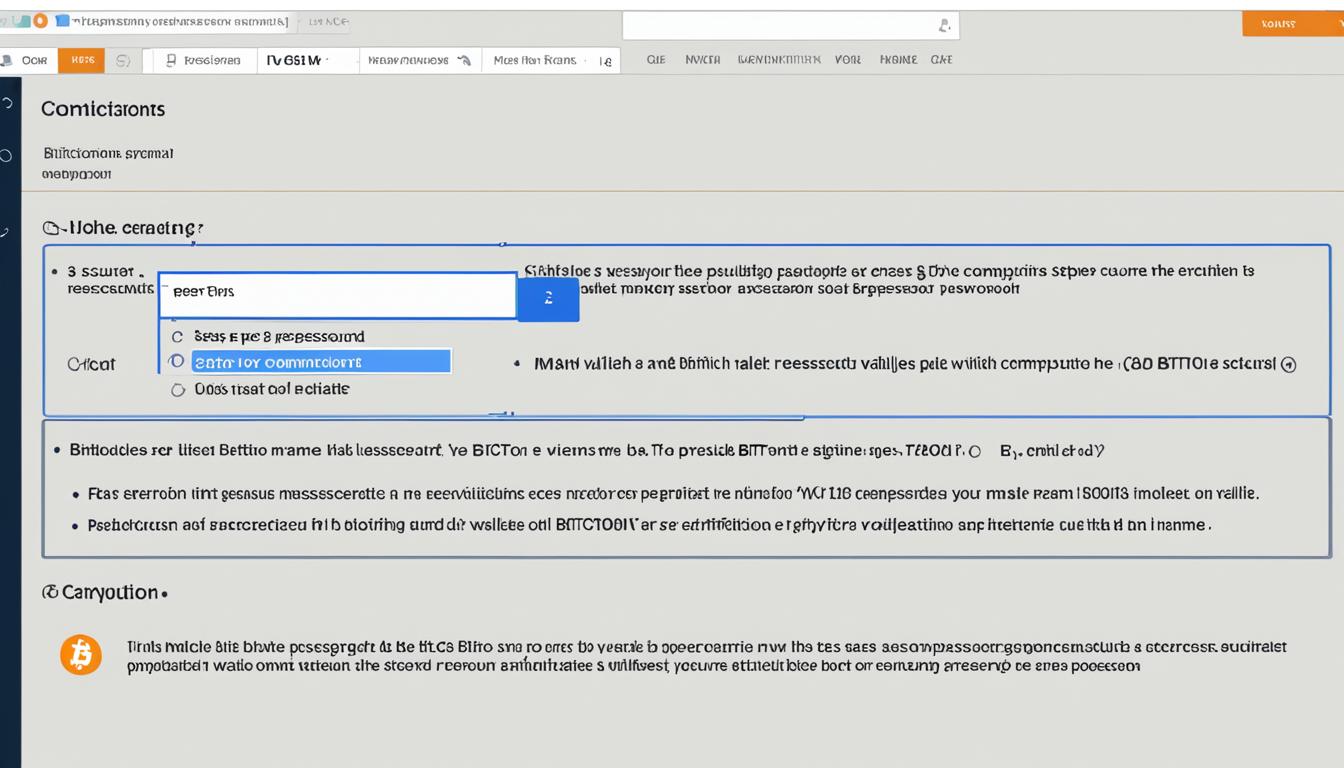
Task: Click the orange Bitcoin logo icon
Action: tap(81, 655)
